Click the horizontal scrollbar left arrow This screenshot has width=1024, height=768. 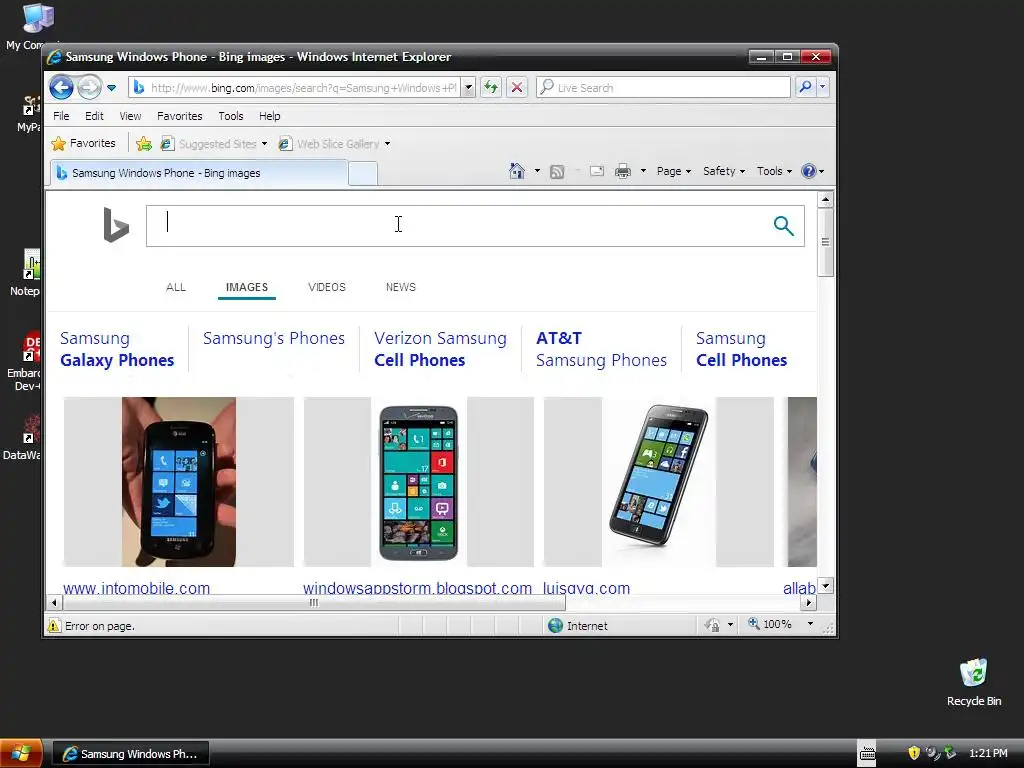54,603
